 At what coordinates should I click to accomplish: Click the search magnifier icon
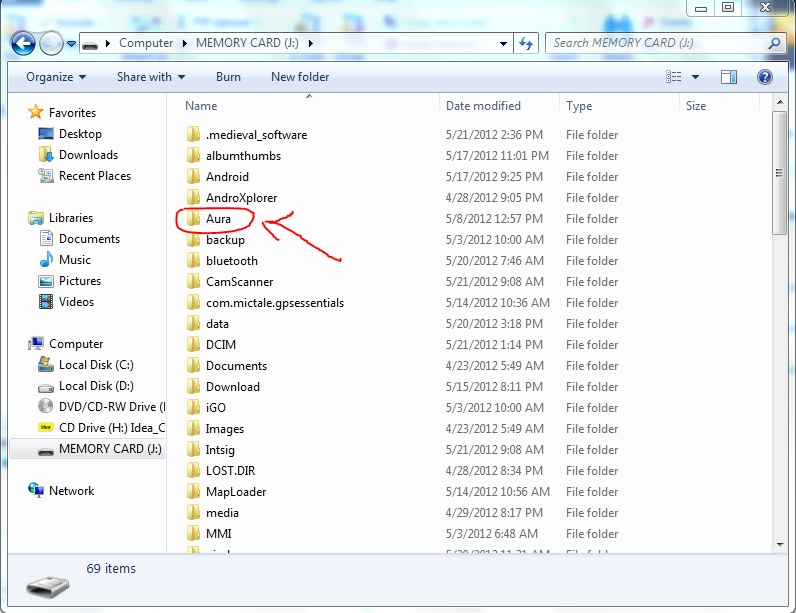(x=774, y=44)
